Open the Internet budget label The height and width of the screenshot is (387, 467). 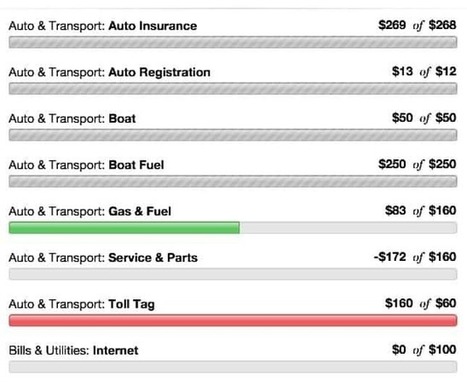click(73, 350)
